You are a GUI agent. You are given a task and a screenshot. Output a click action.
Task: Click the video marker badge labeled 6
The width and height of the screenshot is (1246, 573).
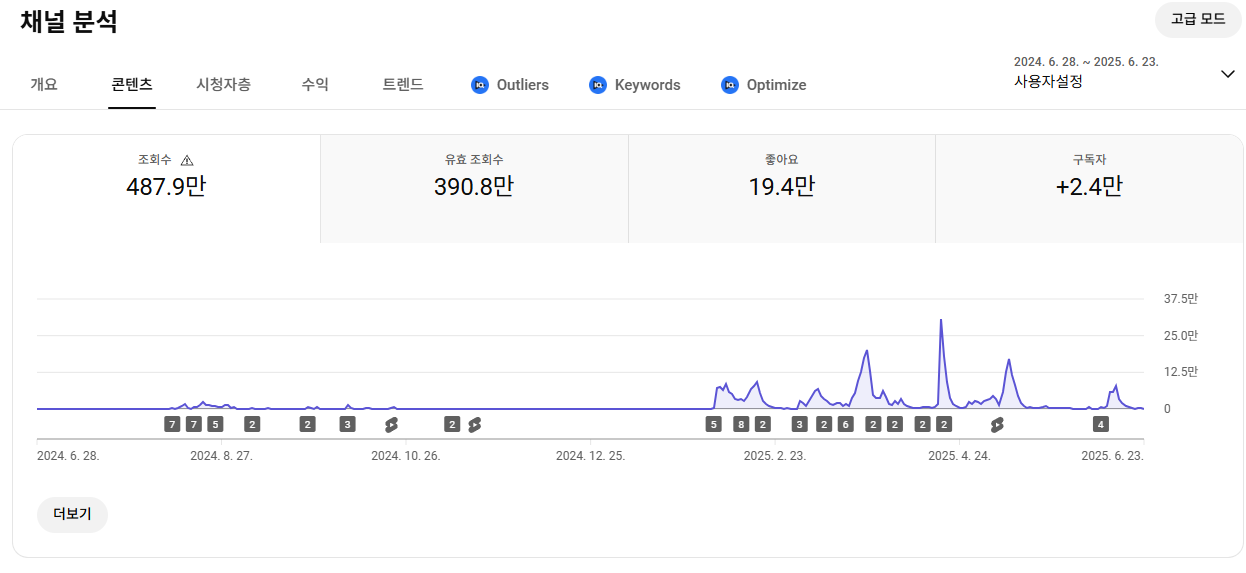tap(845, 424)
